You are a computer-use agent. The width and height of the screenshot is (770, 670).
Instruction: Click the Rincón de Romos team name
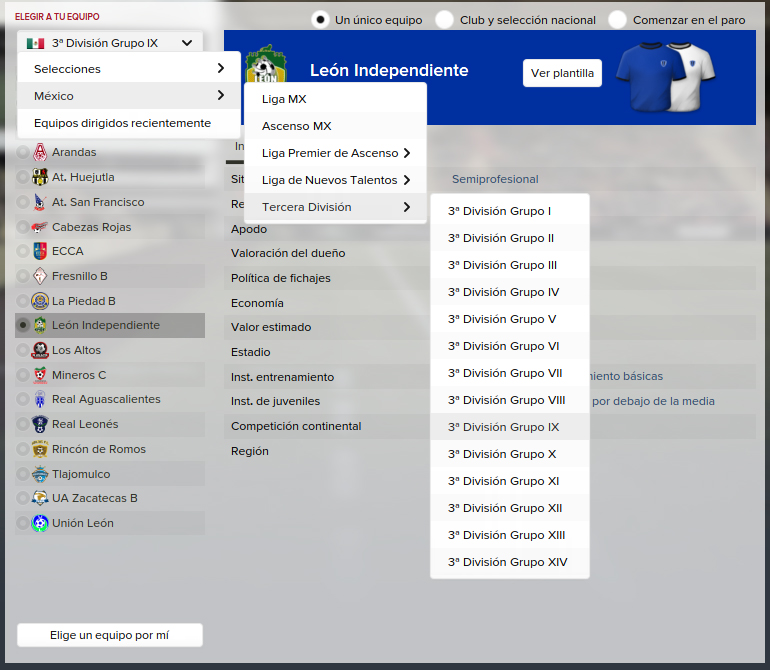tap(99, 449)
